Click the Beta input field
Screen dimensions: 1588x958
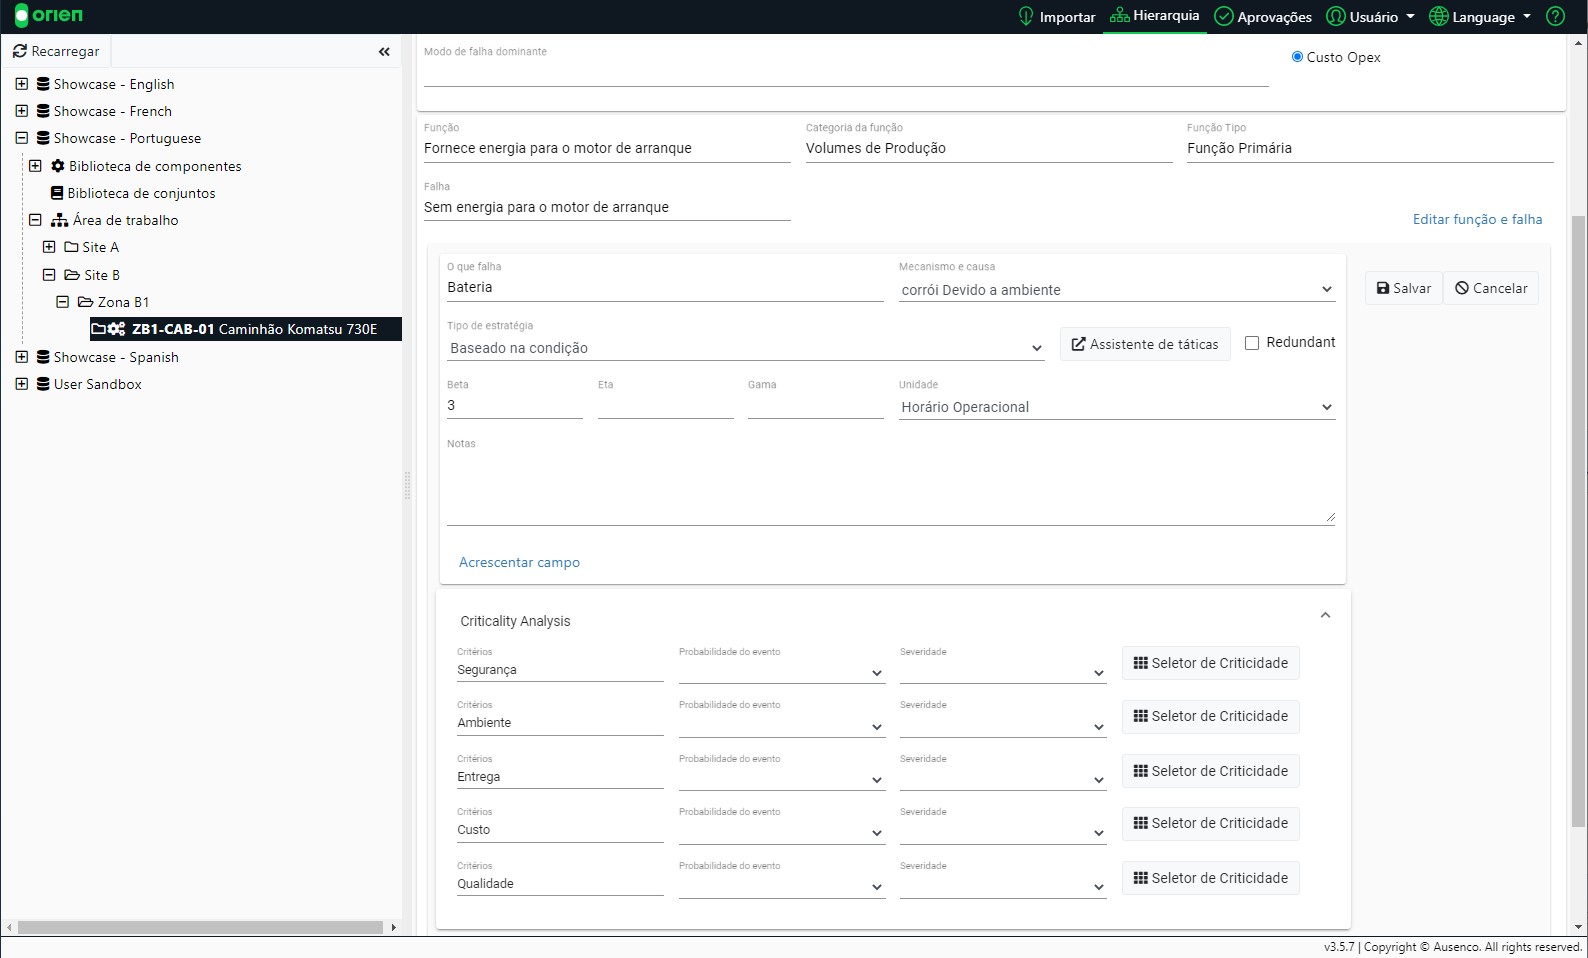point(515,405)
